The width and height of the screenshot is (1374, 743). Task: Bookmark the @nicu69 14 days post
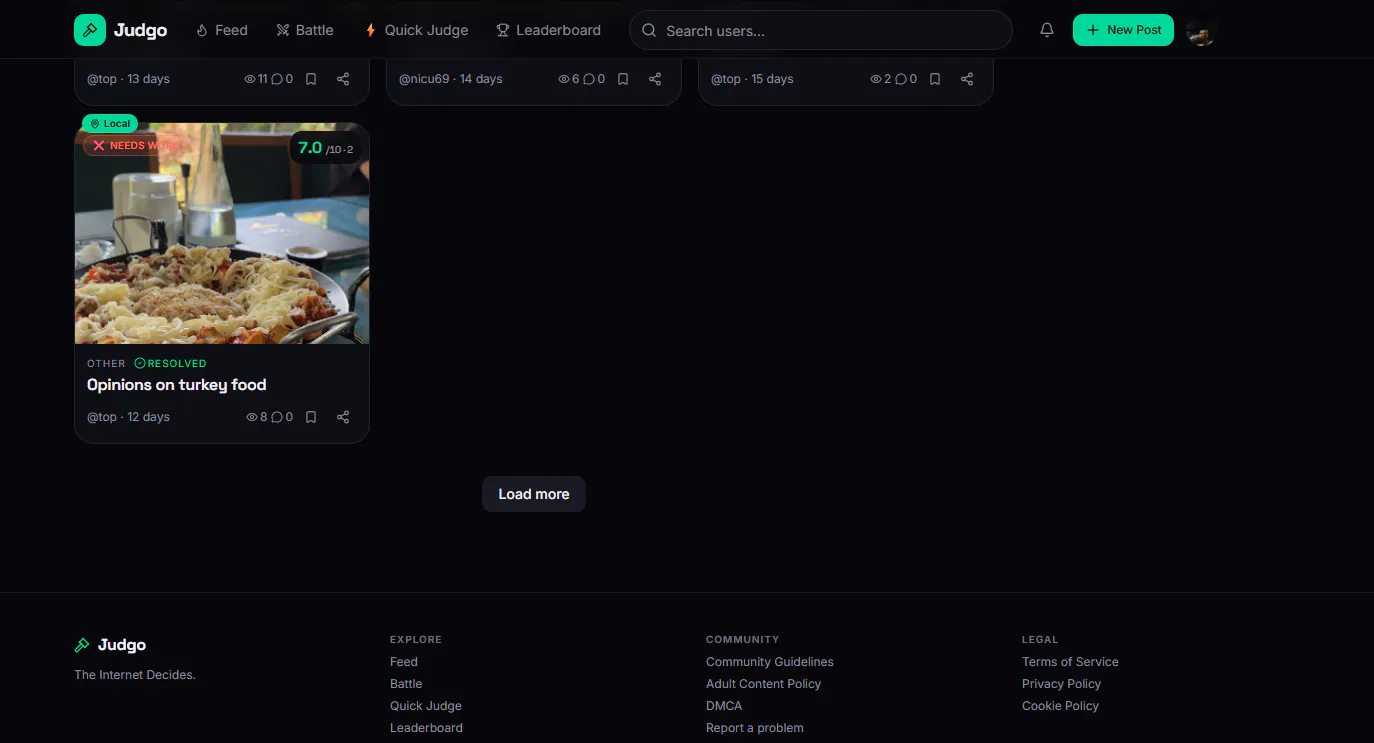tap(623, 79)
